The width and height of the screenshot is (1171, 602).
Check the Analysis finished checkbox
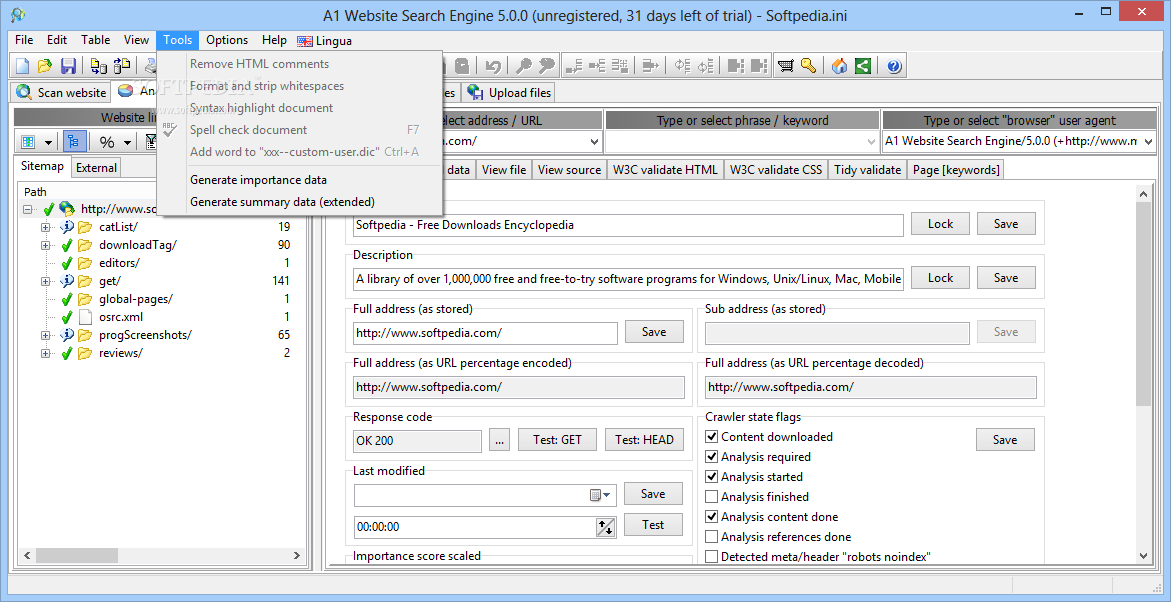(712, 497)
